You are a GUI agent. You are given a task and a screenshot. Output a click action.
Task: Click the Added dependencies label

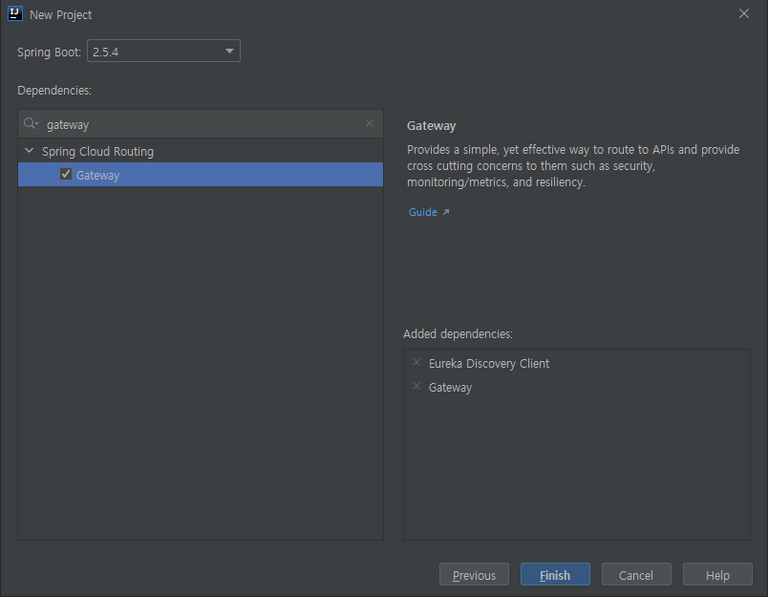pos(458,334)
